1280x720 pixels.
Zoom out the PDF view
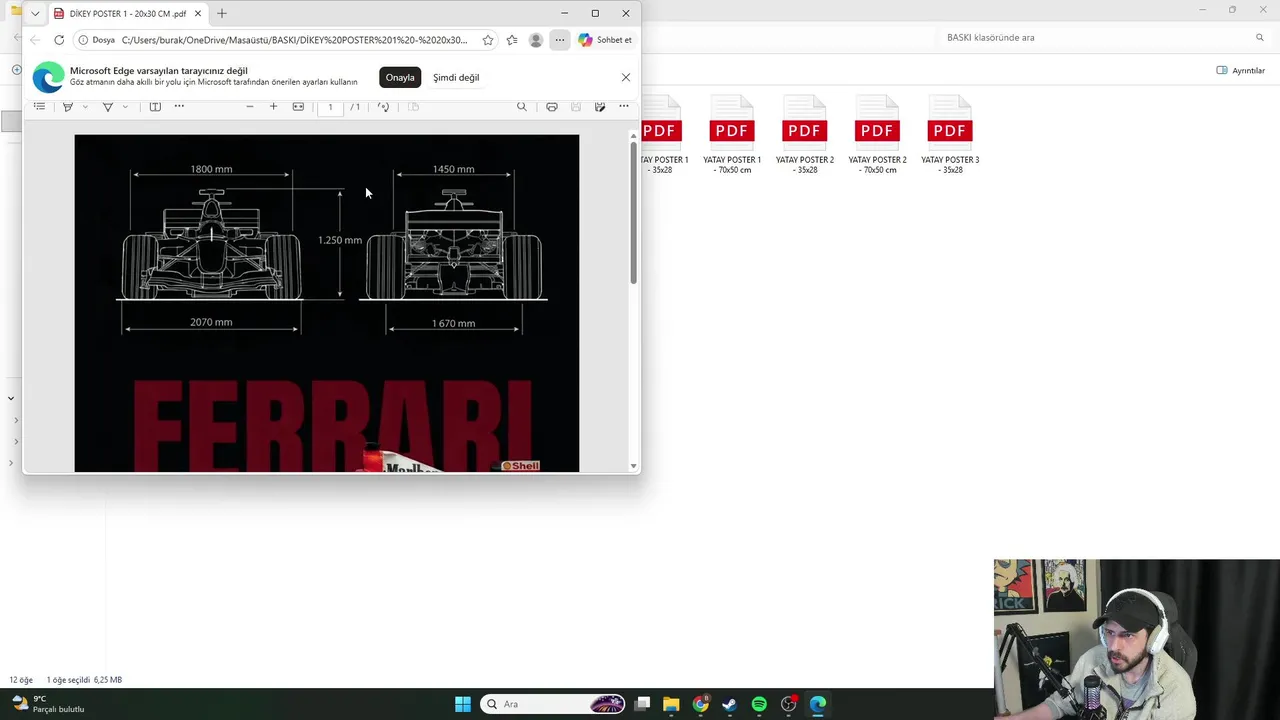pos(250,106)
